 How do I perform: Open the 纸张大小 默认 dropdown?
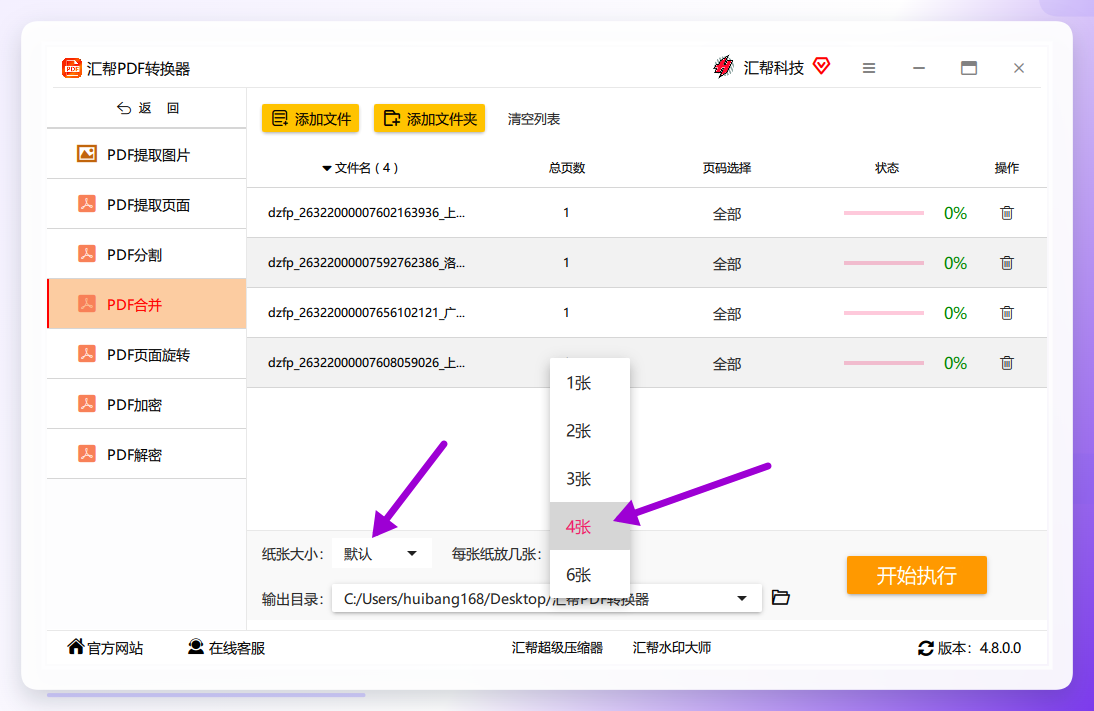[x=381, y=553]
